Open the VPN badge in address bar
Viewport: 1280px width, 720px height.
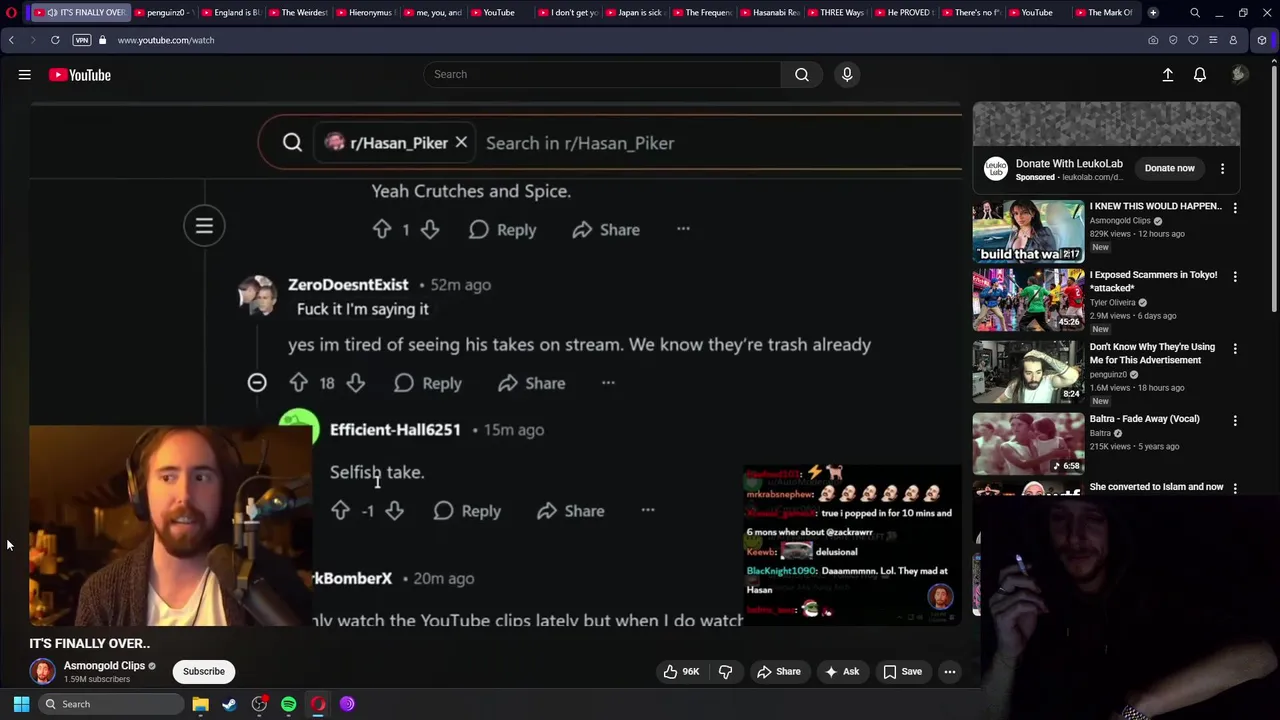click(82, 40)
